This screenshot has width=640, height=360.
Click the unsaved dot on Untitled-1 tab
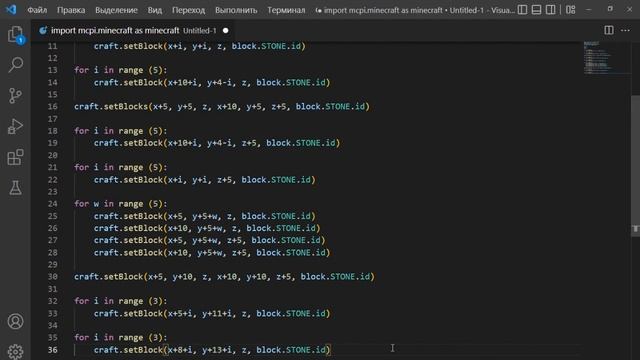[225, 31]
